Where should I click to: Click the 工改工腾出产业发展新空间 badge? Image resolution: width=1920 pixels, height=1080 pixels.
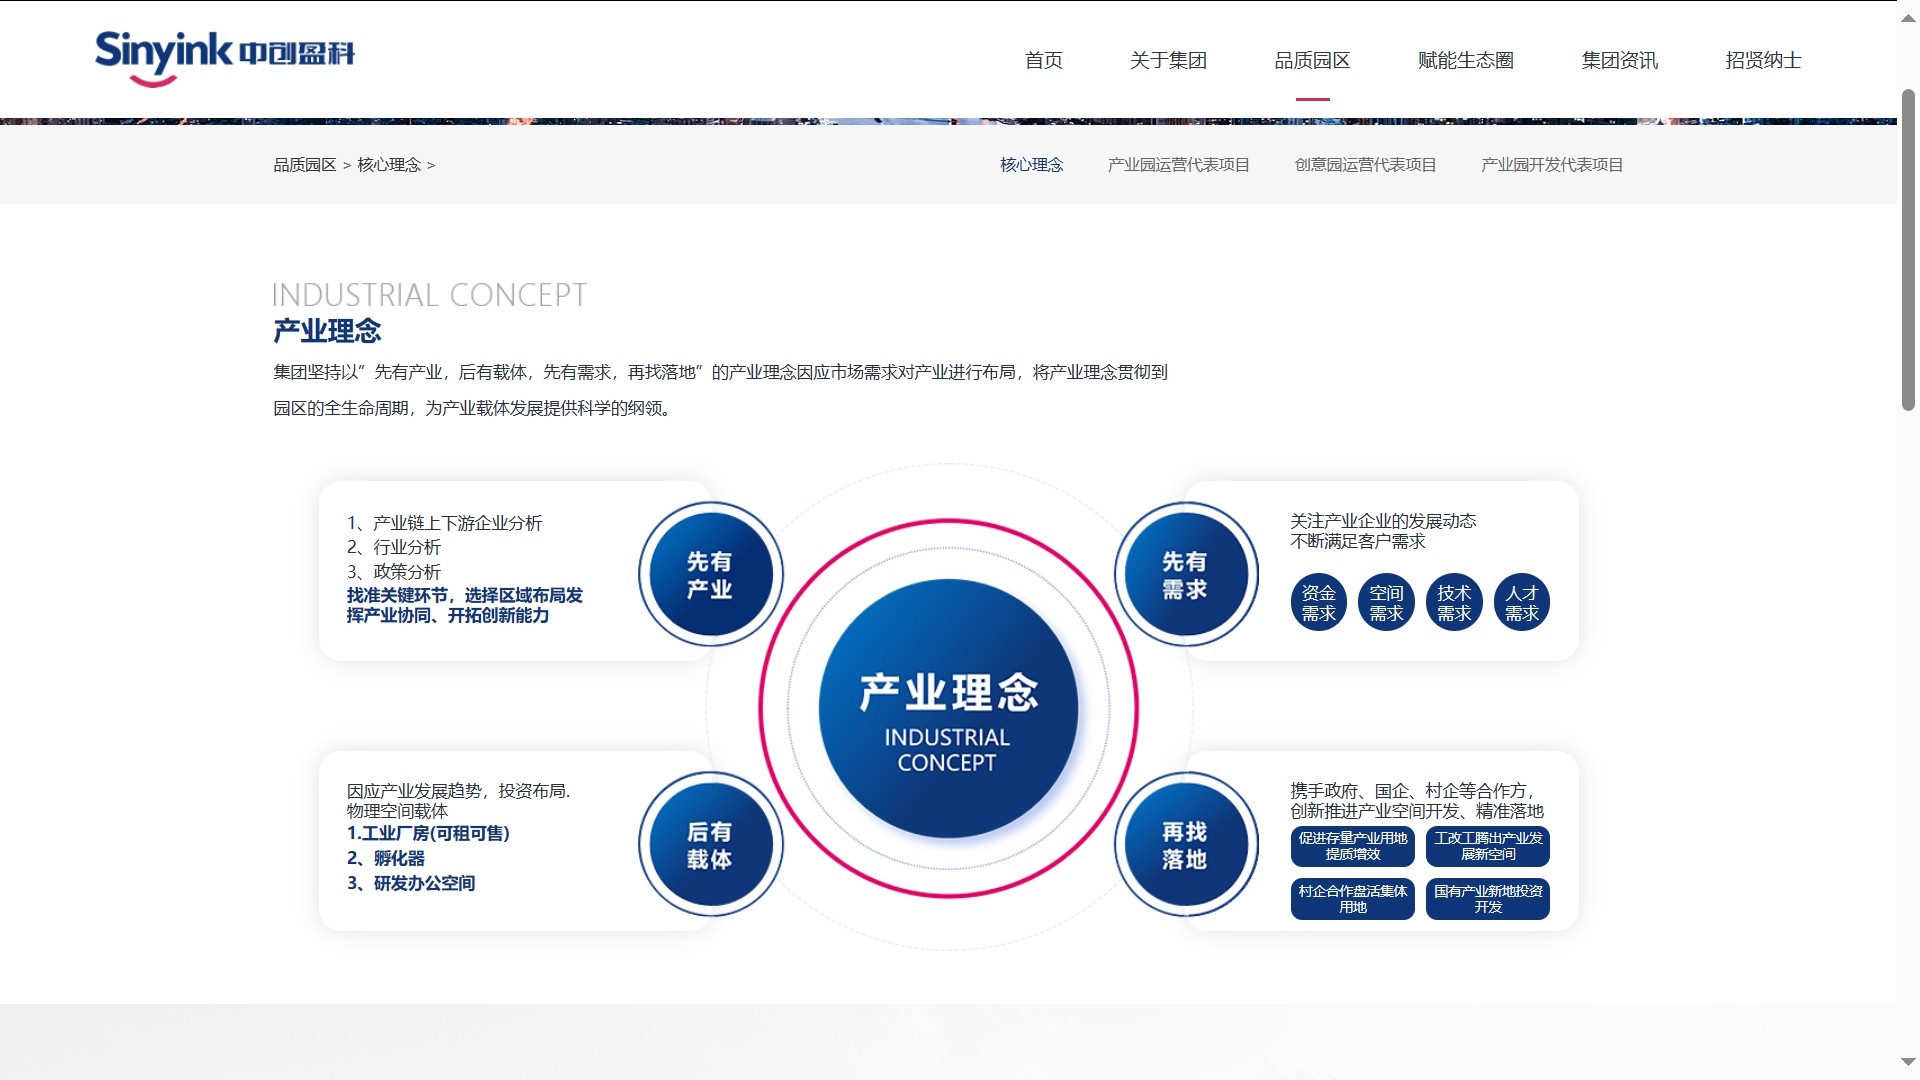(x=1488, y=846)
